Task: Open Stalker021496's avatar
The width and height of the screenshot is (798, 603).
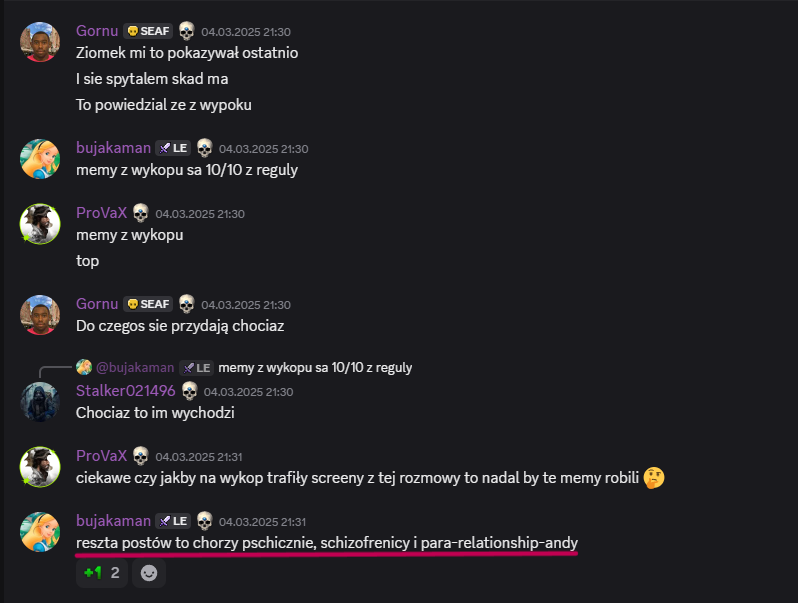Action: tap(40, 401)
